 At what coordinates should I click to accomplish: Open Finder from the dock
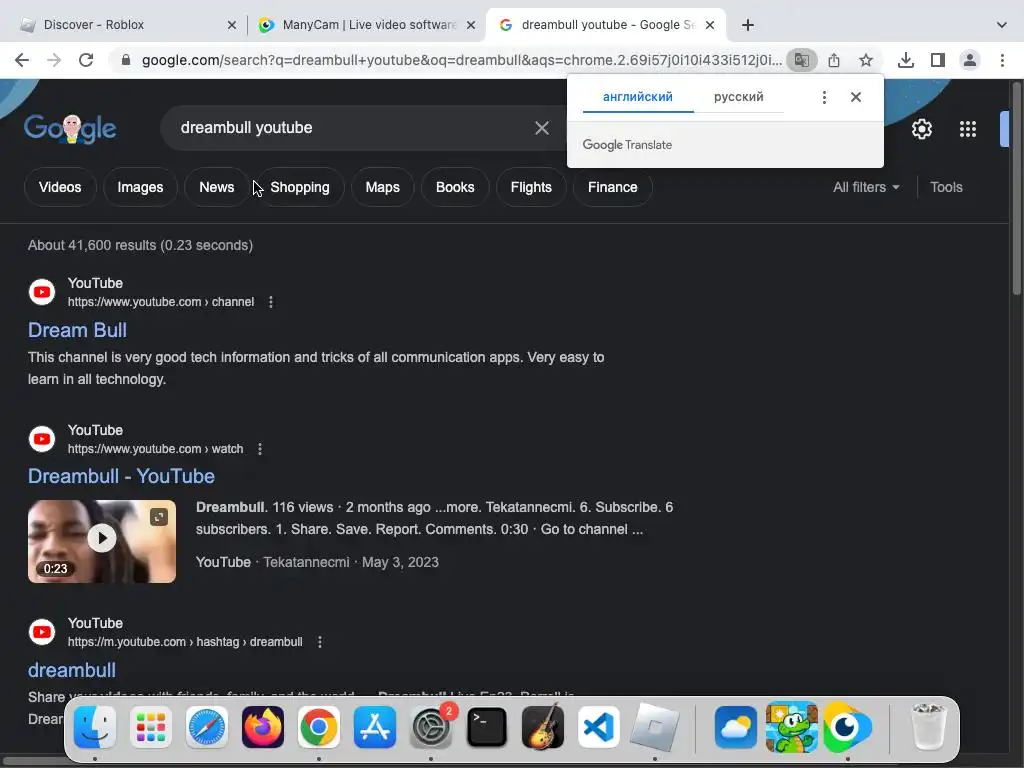click(95, 727)
